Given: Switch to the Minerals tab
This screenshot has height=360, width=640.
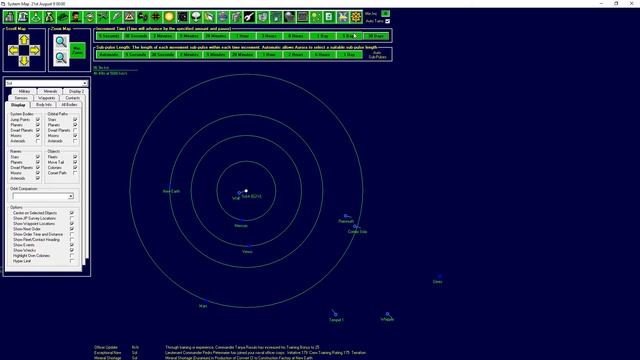Looking at the screenshot, I should (x=50, y=91).
